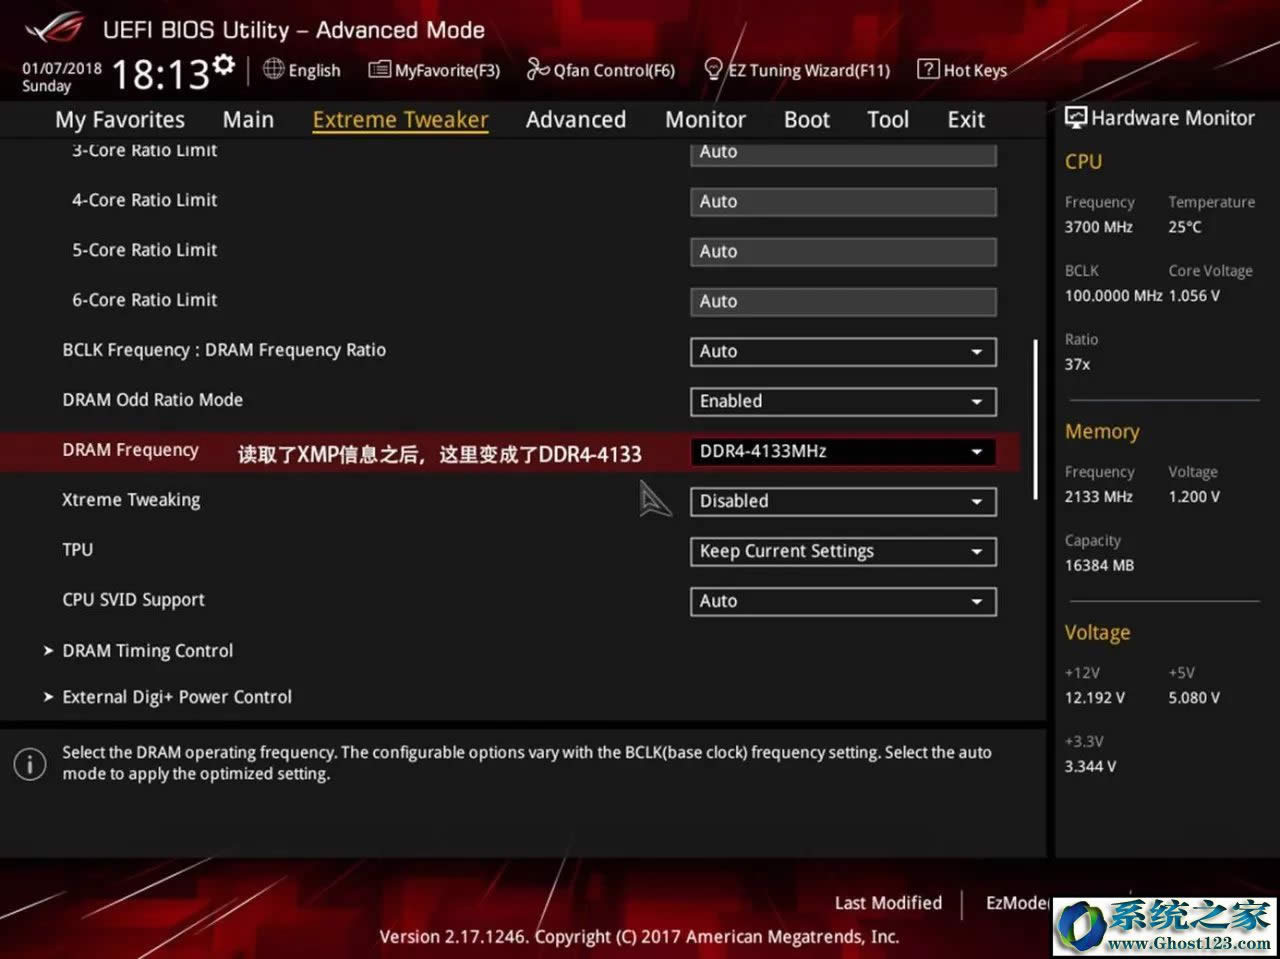The image size is (1280, 959).
Task: Open the Qfan Control utility
Action: (x=601, y=70)
